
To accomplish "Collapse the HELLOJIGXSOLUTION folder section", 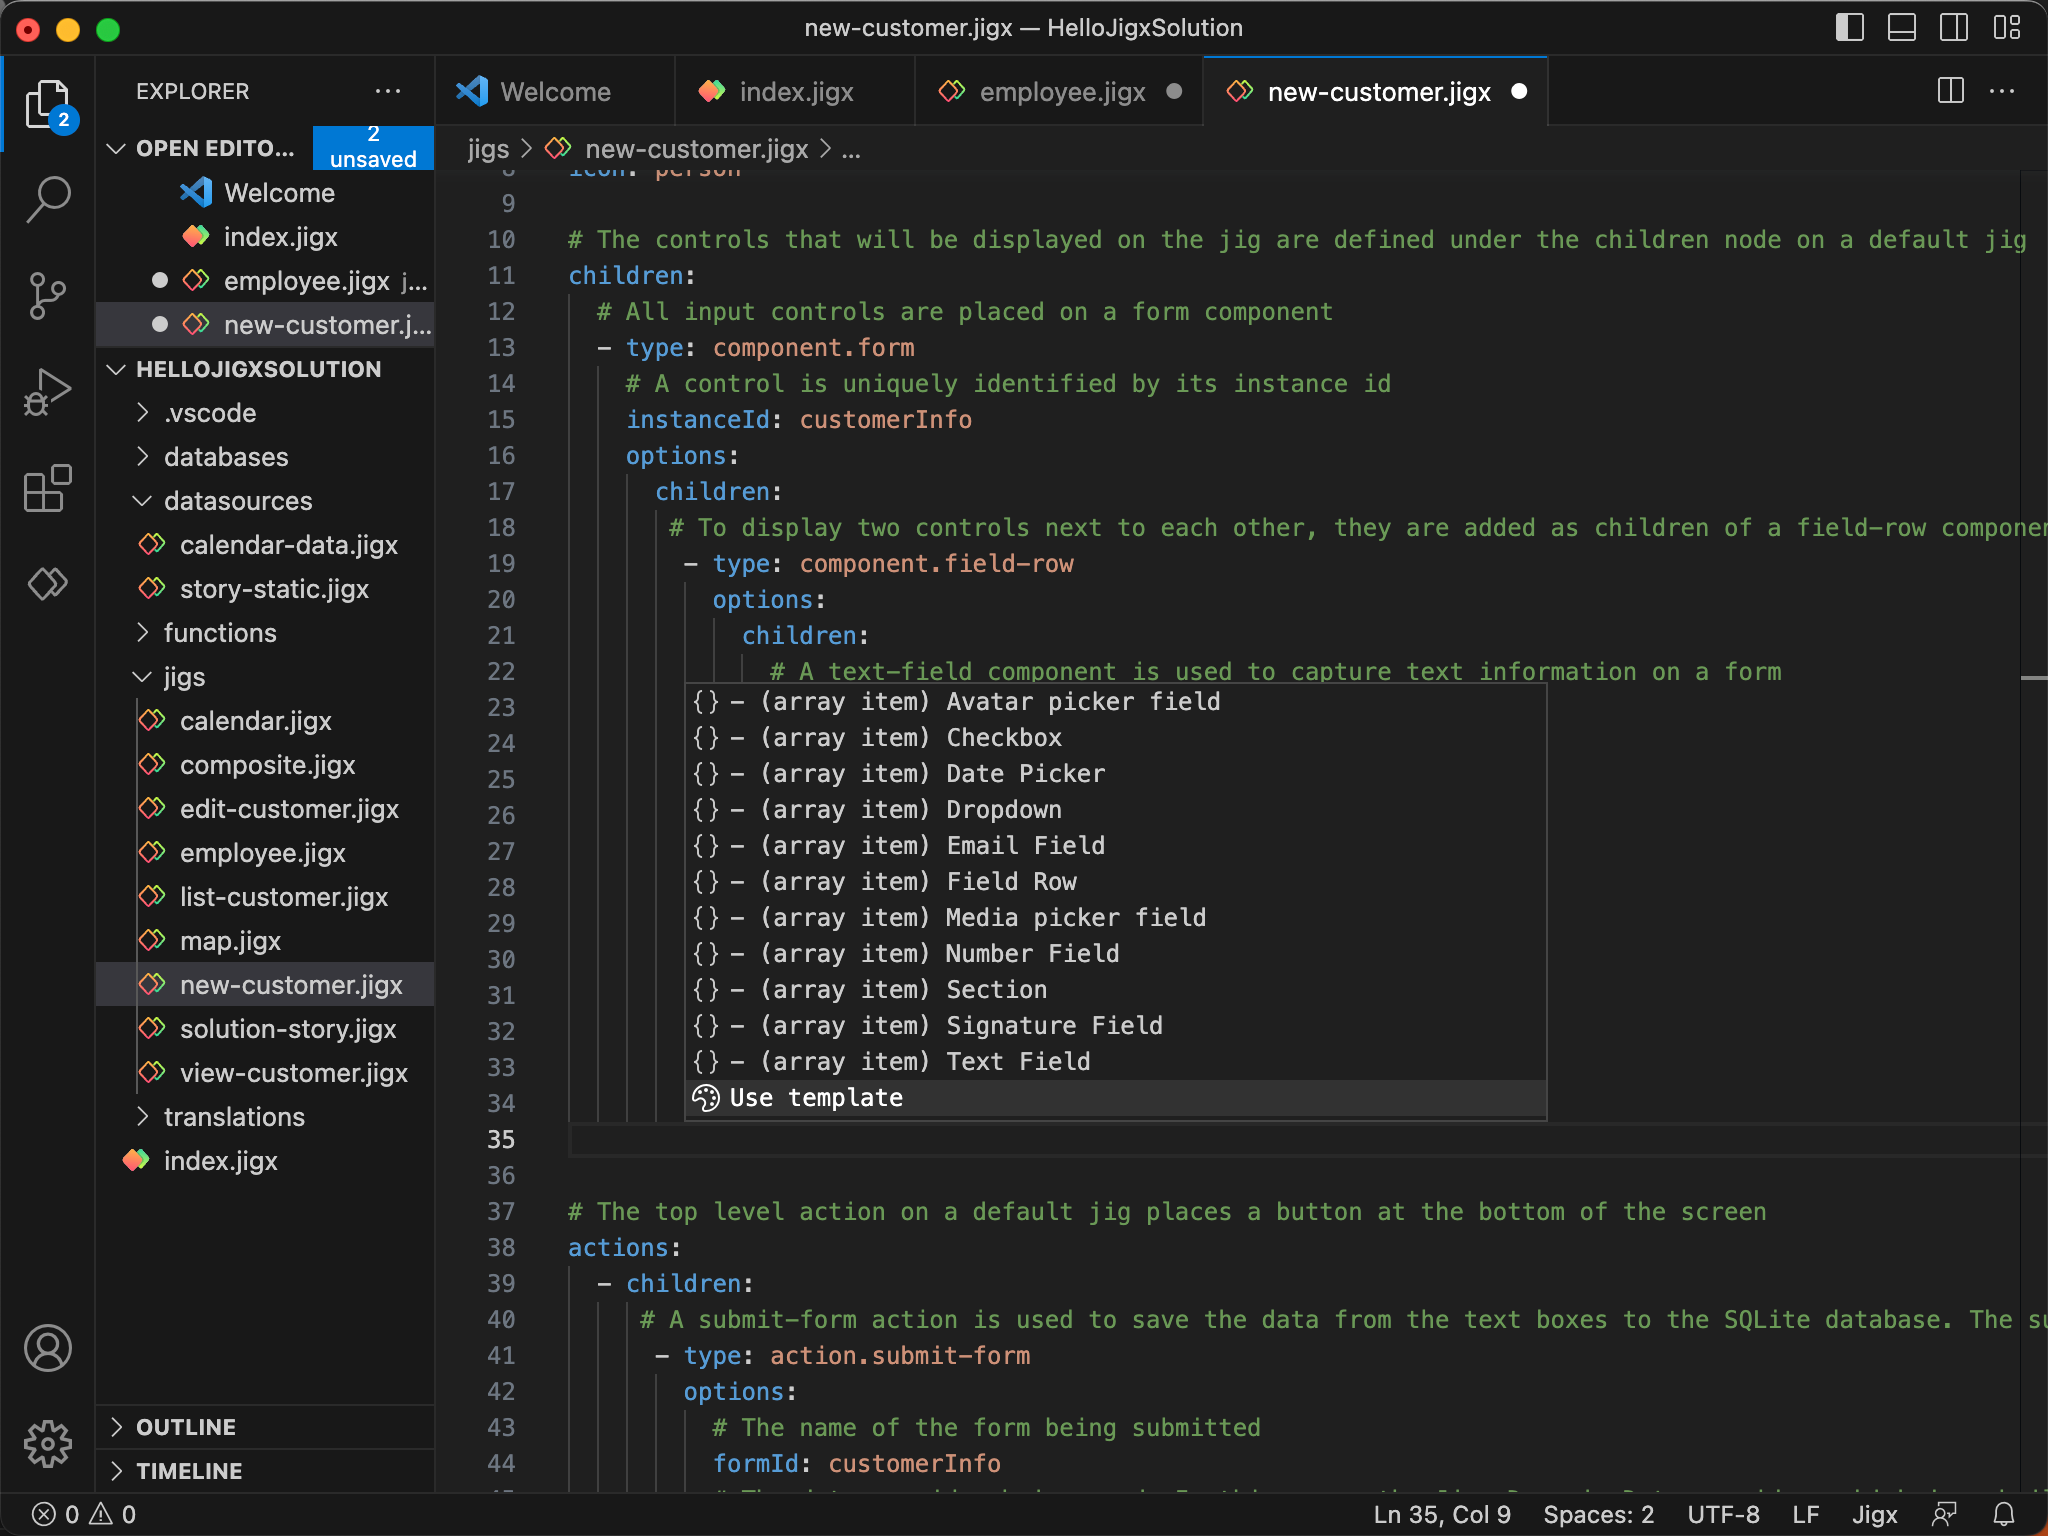I will click(265, 369).
